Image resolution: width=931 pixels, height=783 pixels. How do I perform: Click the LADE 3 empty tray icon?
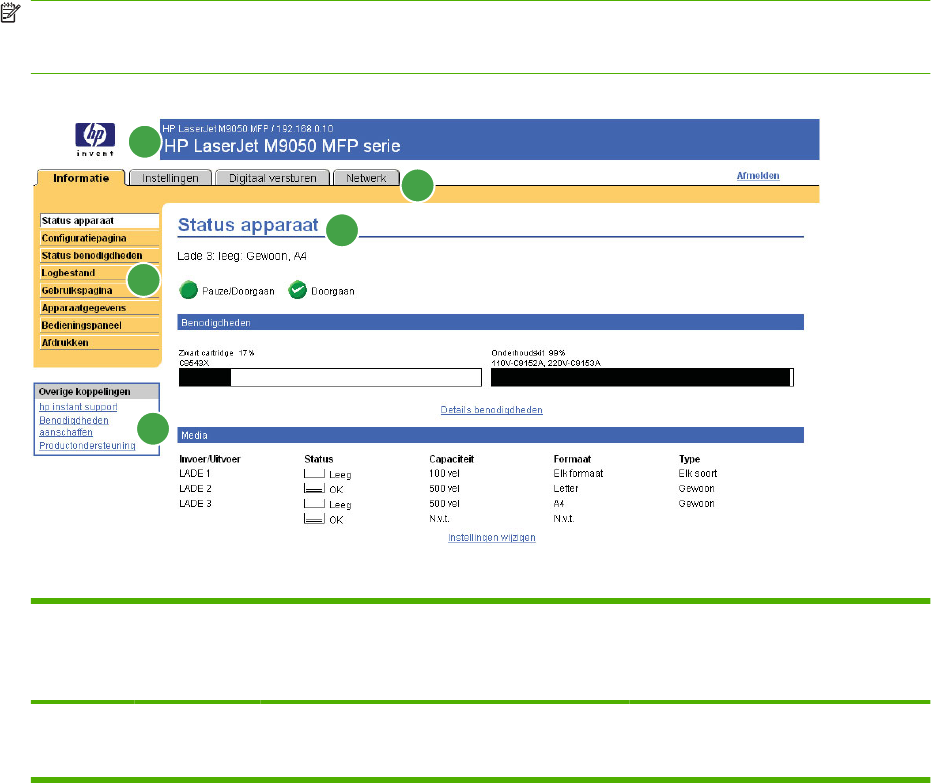(314, 503)
